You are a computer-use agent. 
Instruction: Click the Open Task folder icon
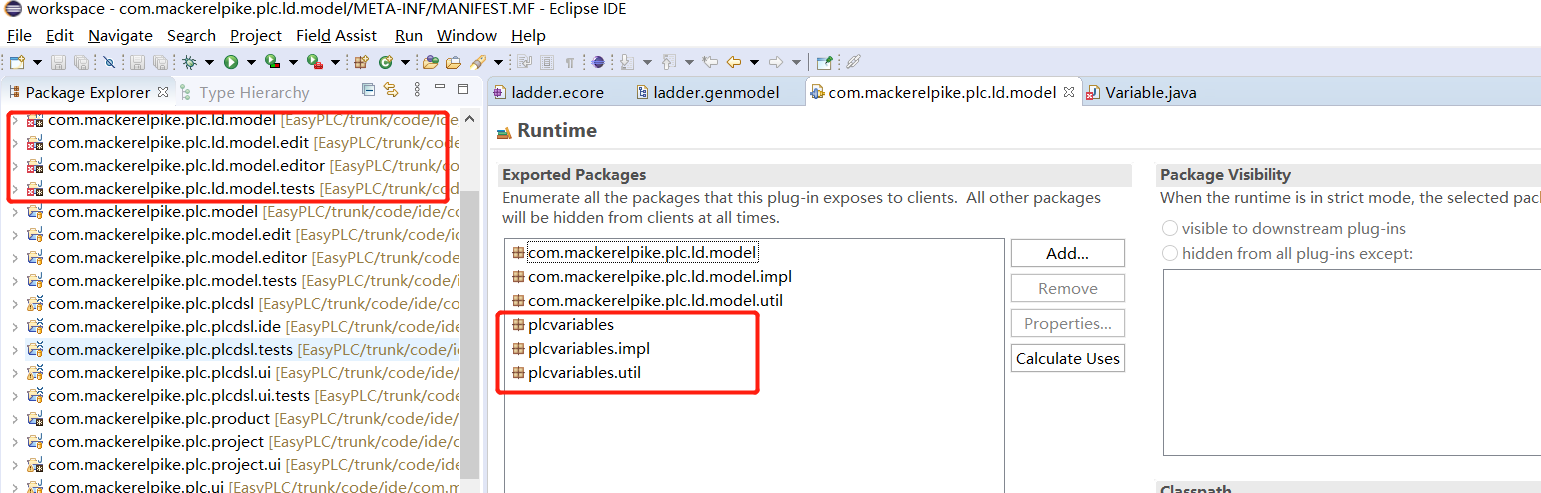point(453,62)
